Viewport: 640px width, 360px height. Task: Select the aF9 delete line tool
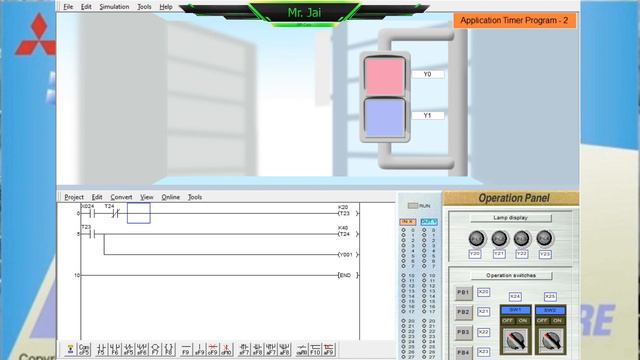pos(329,349)
